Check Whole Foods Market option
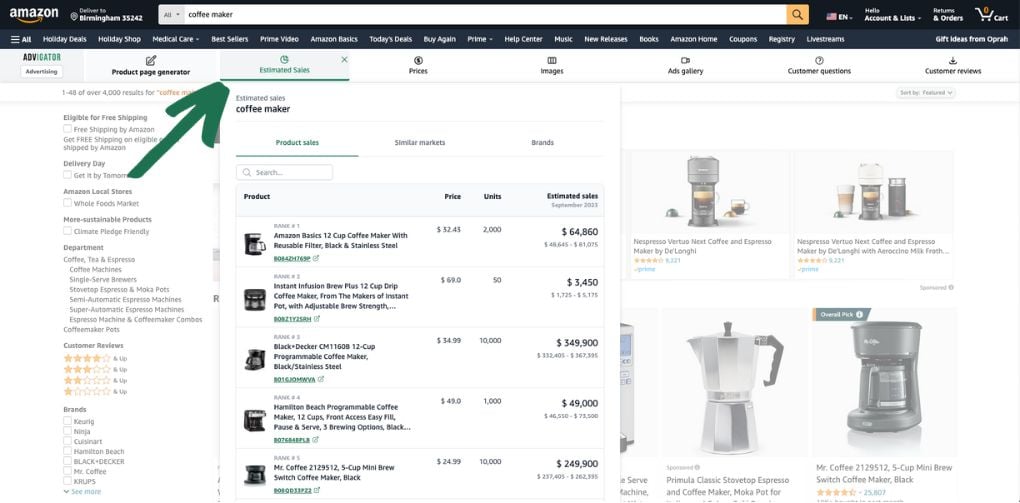 click(x=68, y=203)
